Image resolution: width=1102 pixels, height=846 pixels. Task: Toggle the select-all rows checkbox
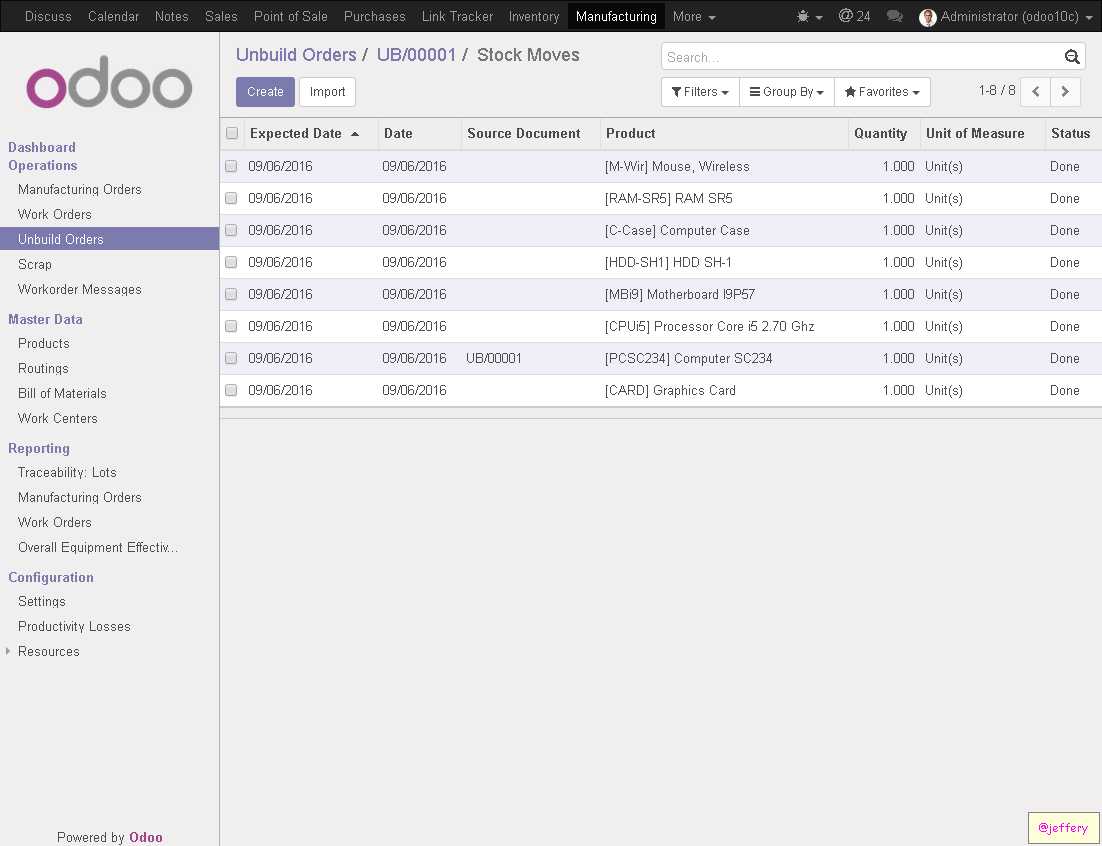[x=231, y=133]
